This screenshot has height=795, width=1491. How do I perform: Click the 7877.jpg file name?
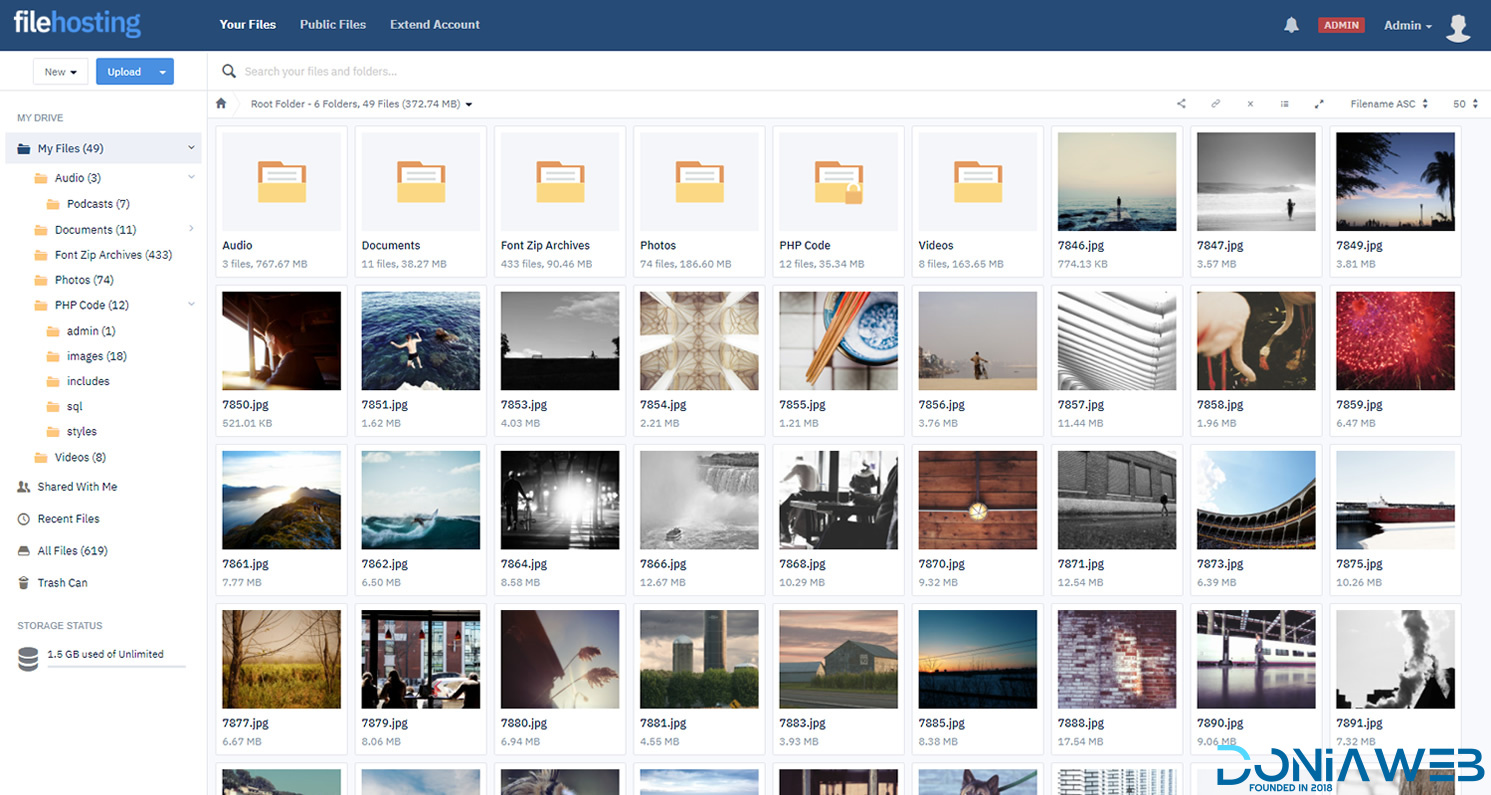pos(245,723)
